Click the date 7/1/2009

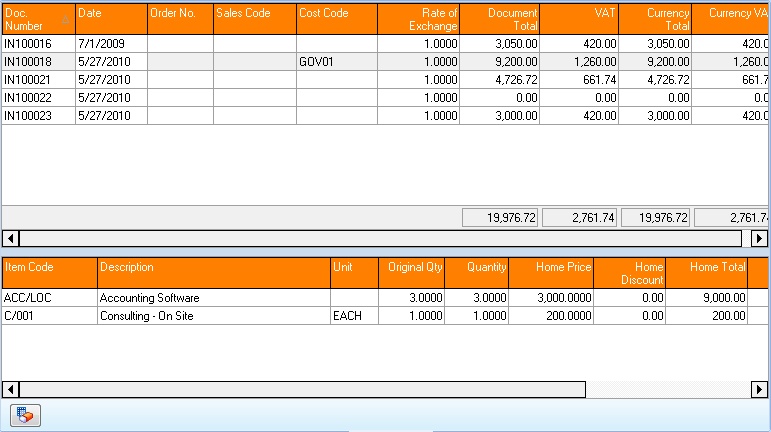point(101,44)
